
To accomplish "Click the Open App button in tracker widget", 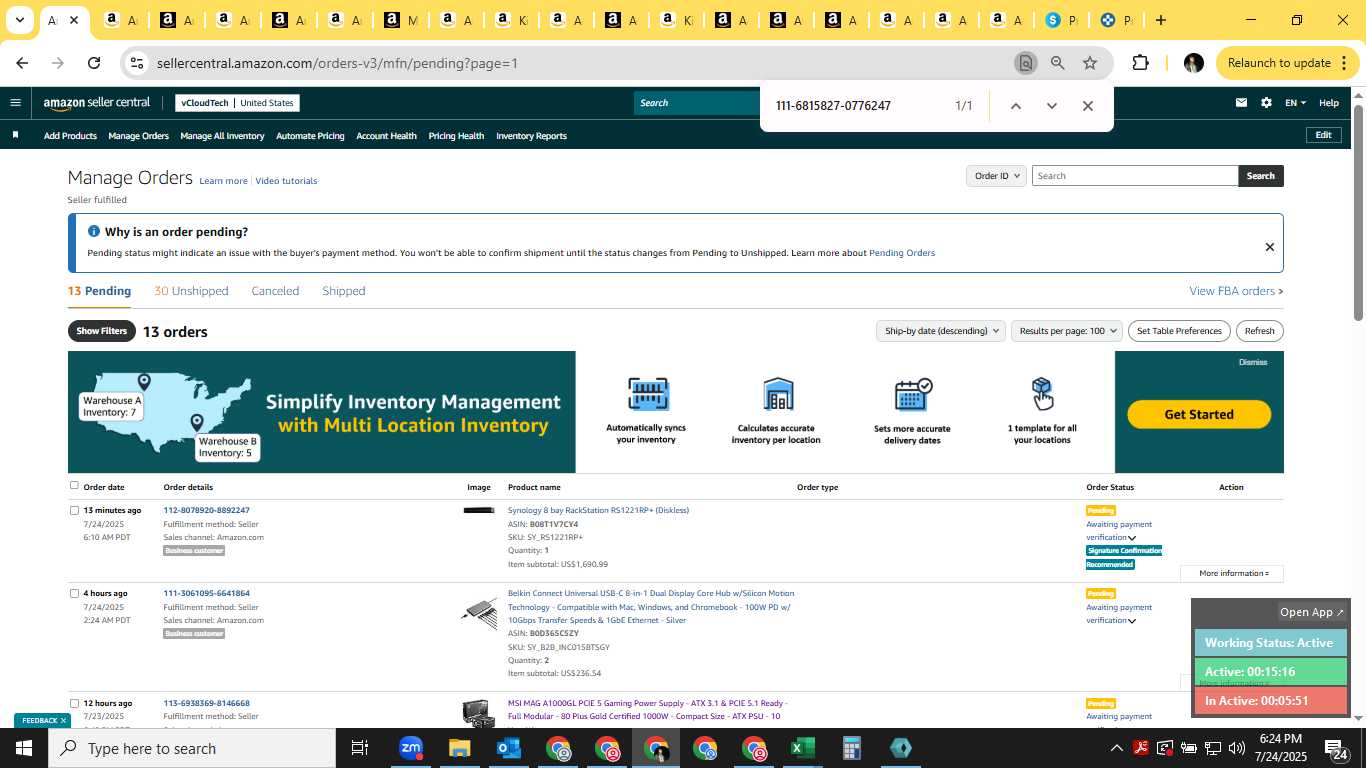I will pos(1312,612).
